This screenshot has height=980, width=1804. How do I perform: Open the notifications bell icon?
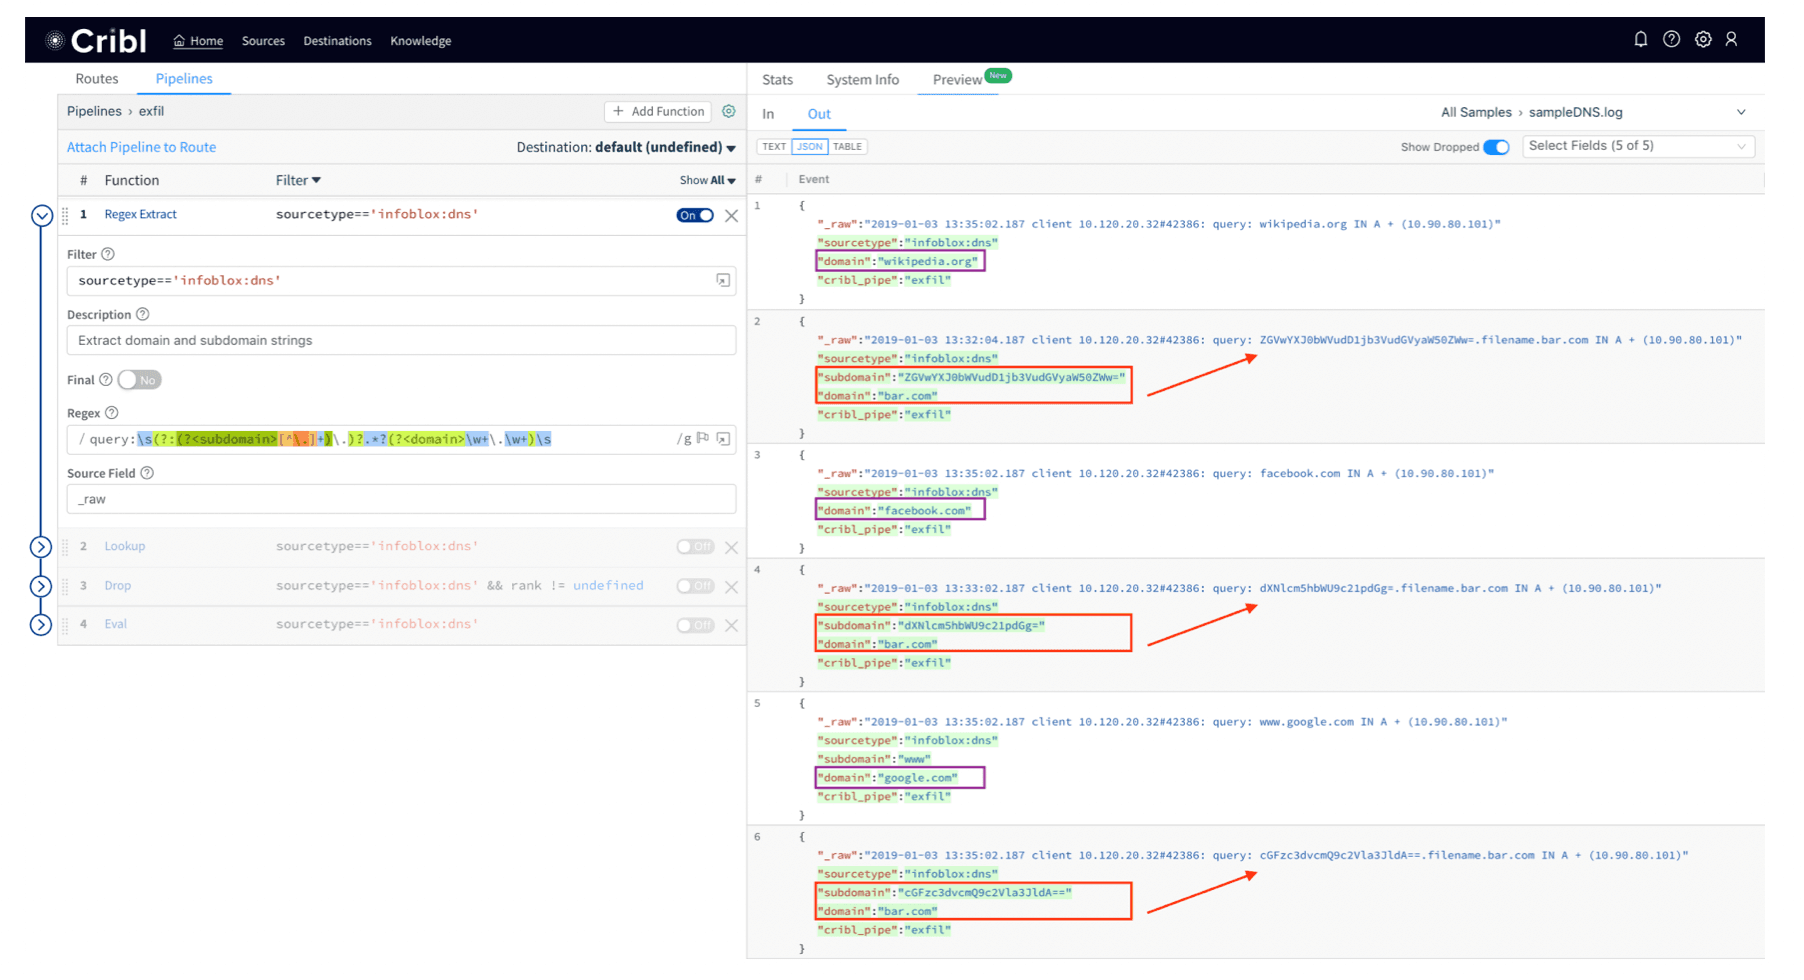[1640, 40]
